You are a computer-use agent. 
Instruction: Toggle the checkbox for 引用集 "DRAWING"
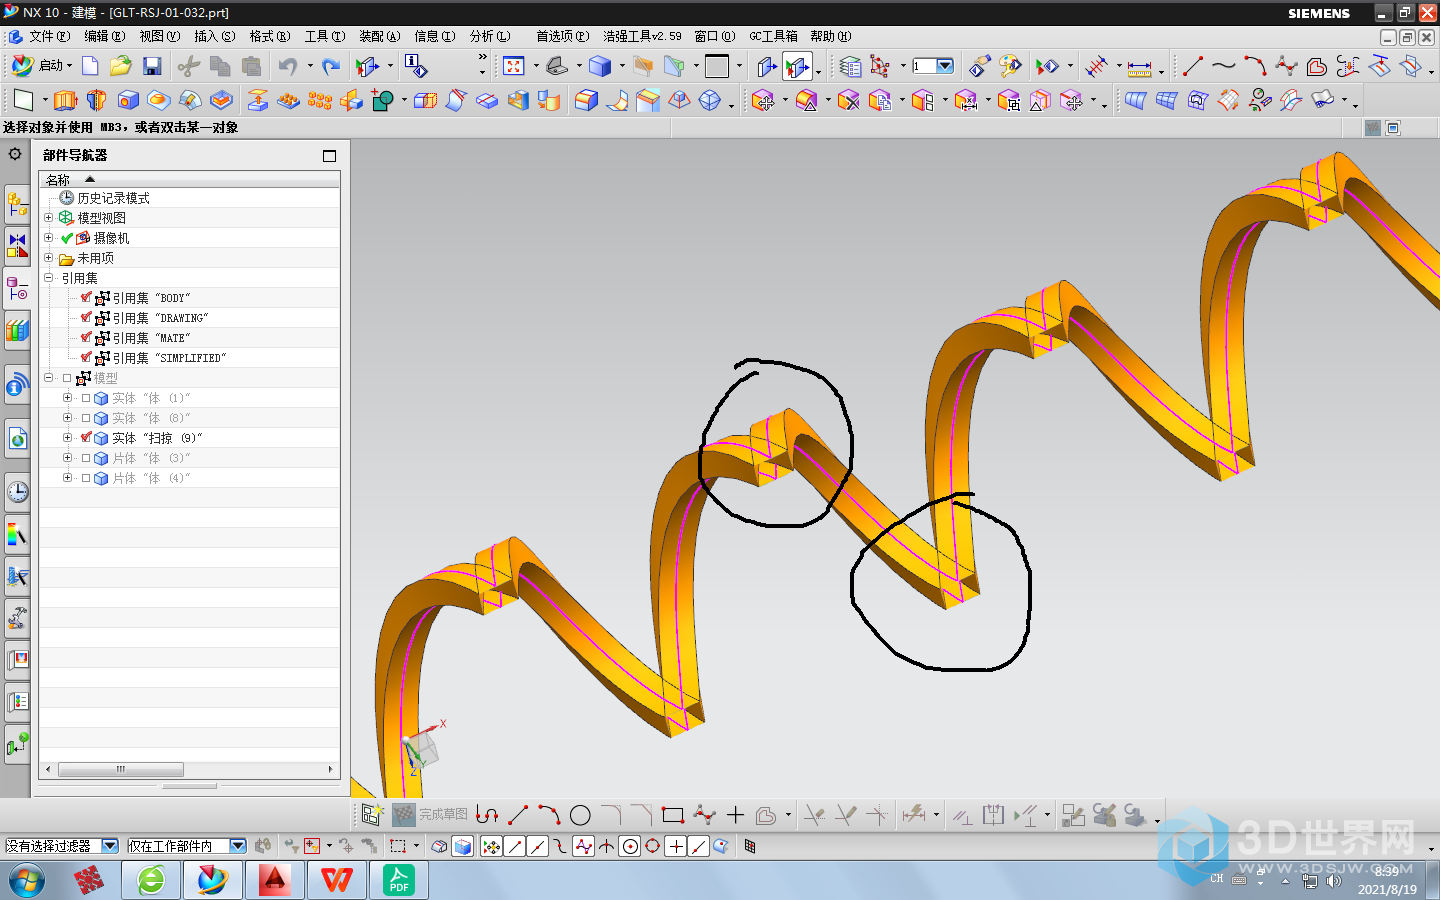coord(86,318)
